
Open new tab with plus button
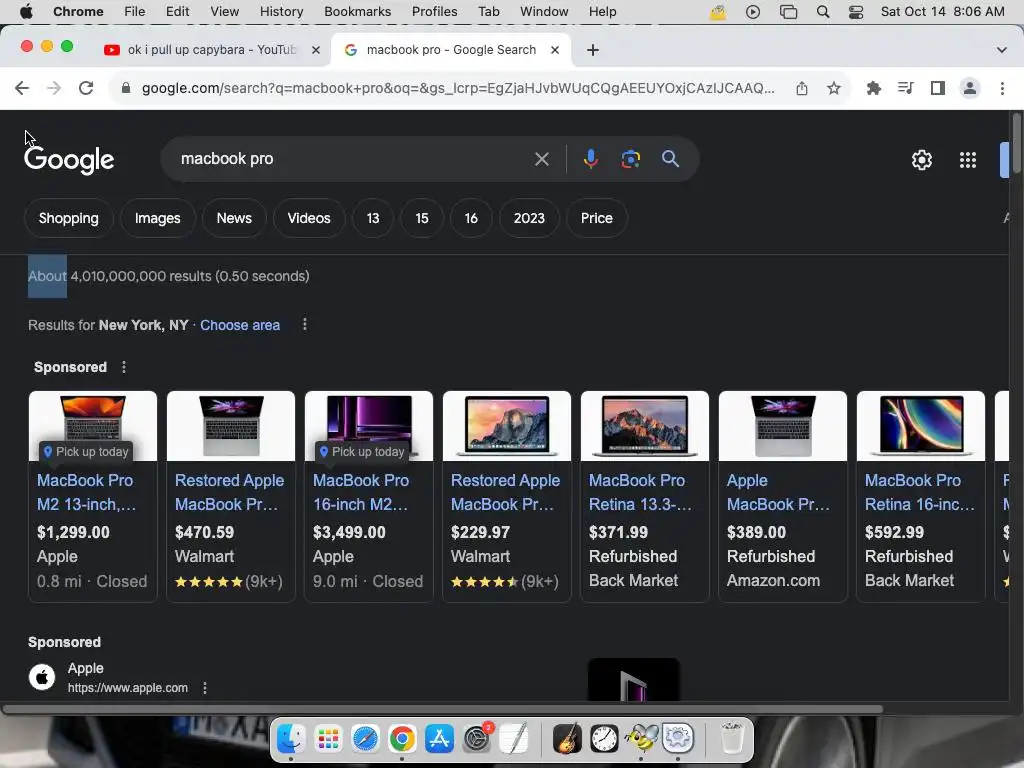(x=592, y=50)
